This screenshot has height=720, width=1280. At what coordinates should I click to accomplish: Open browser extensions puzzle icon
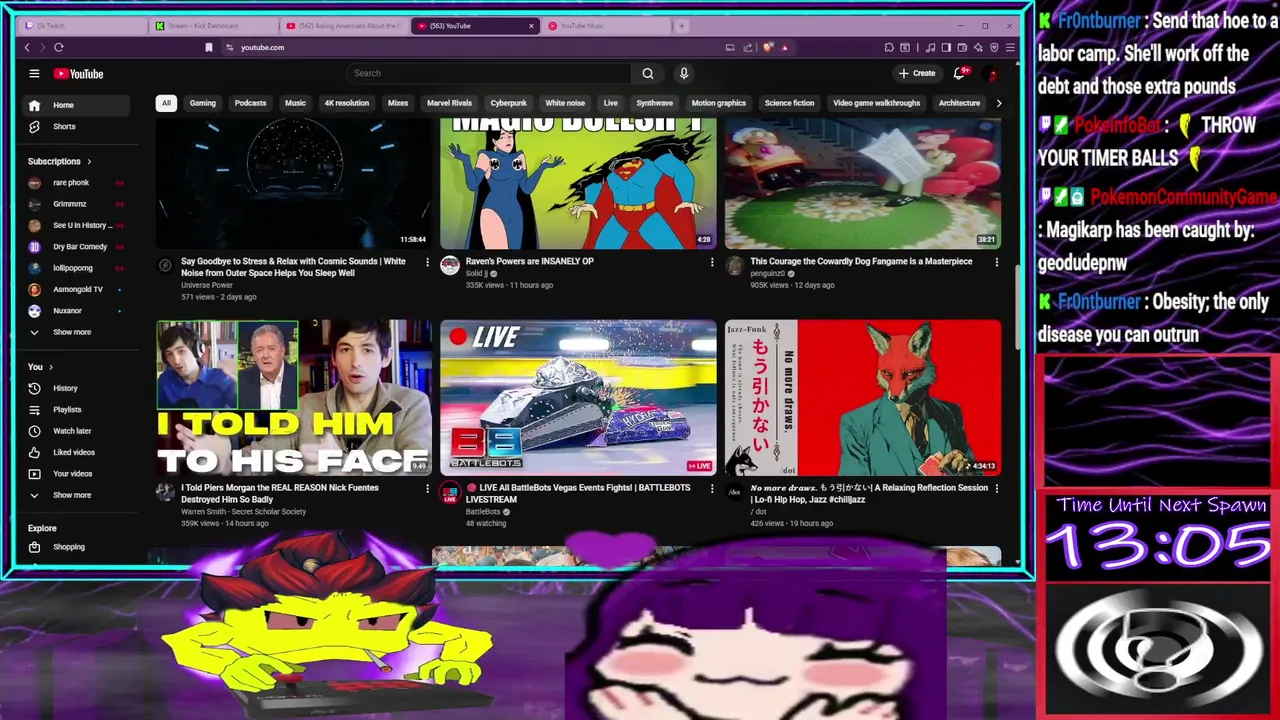889,47
